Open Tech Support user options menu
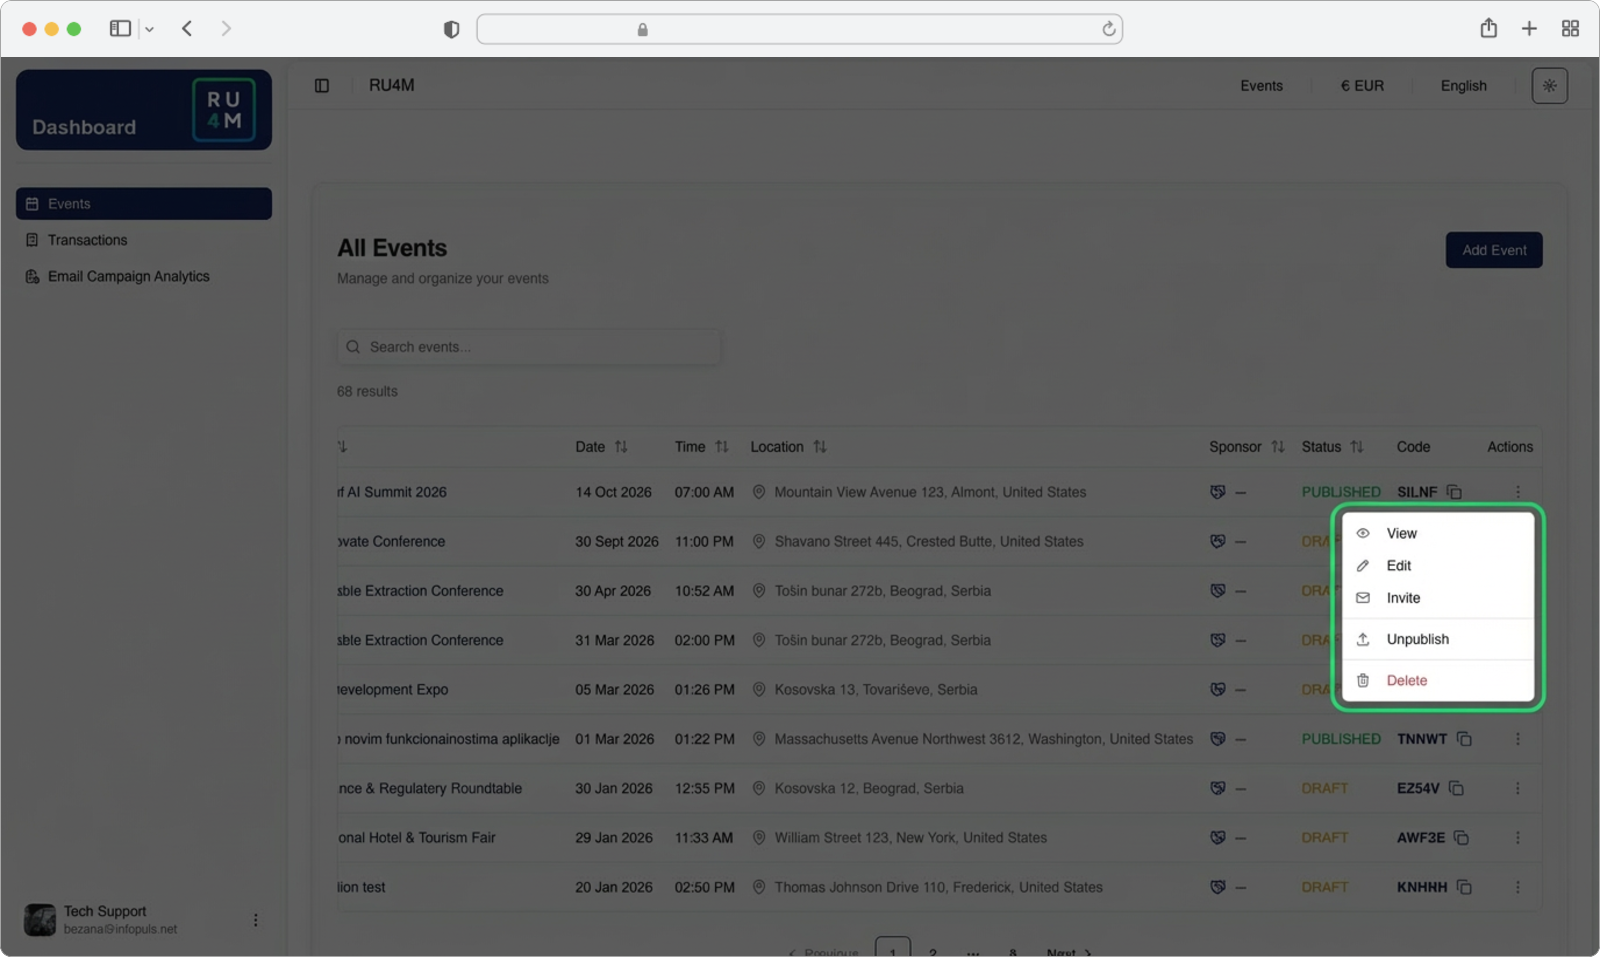This screenshot has height=957, width=1600. (x=255, y=920)
